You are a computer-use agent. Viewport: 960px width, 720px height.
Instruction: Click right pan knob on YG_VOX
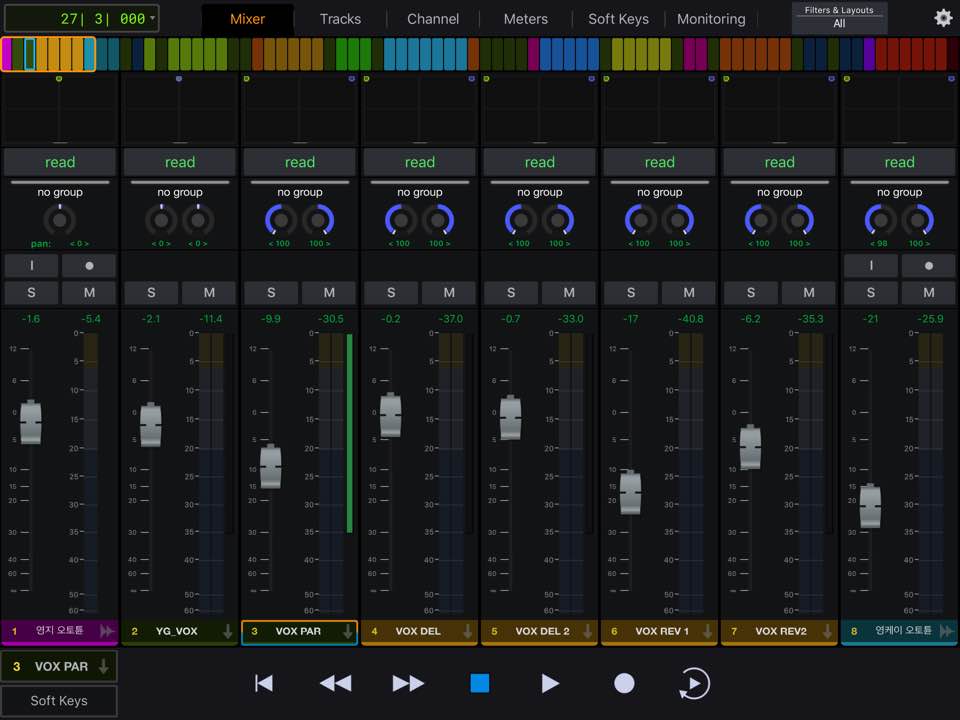coord(198,220)
